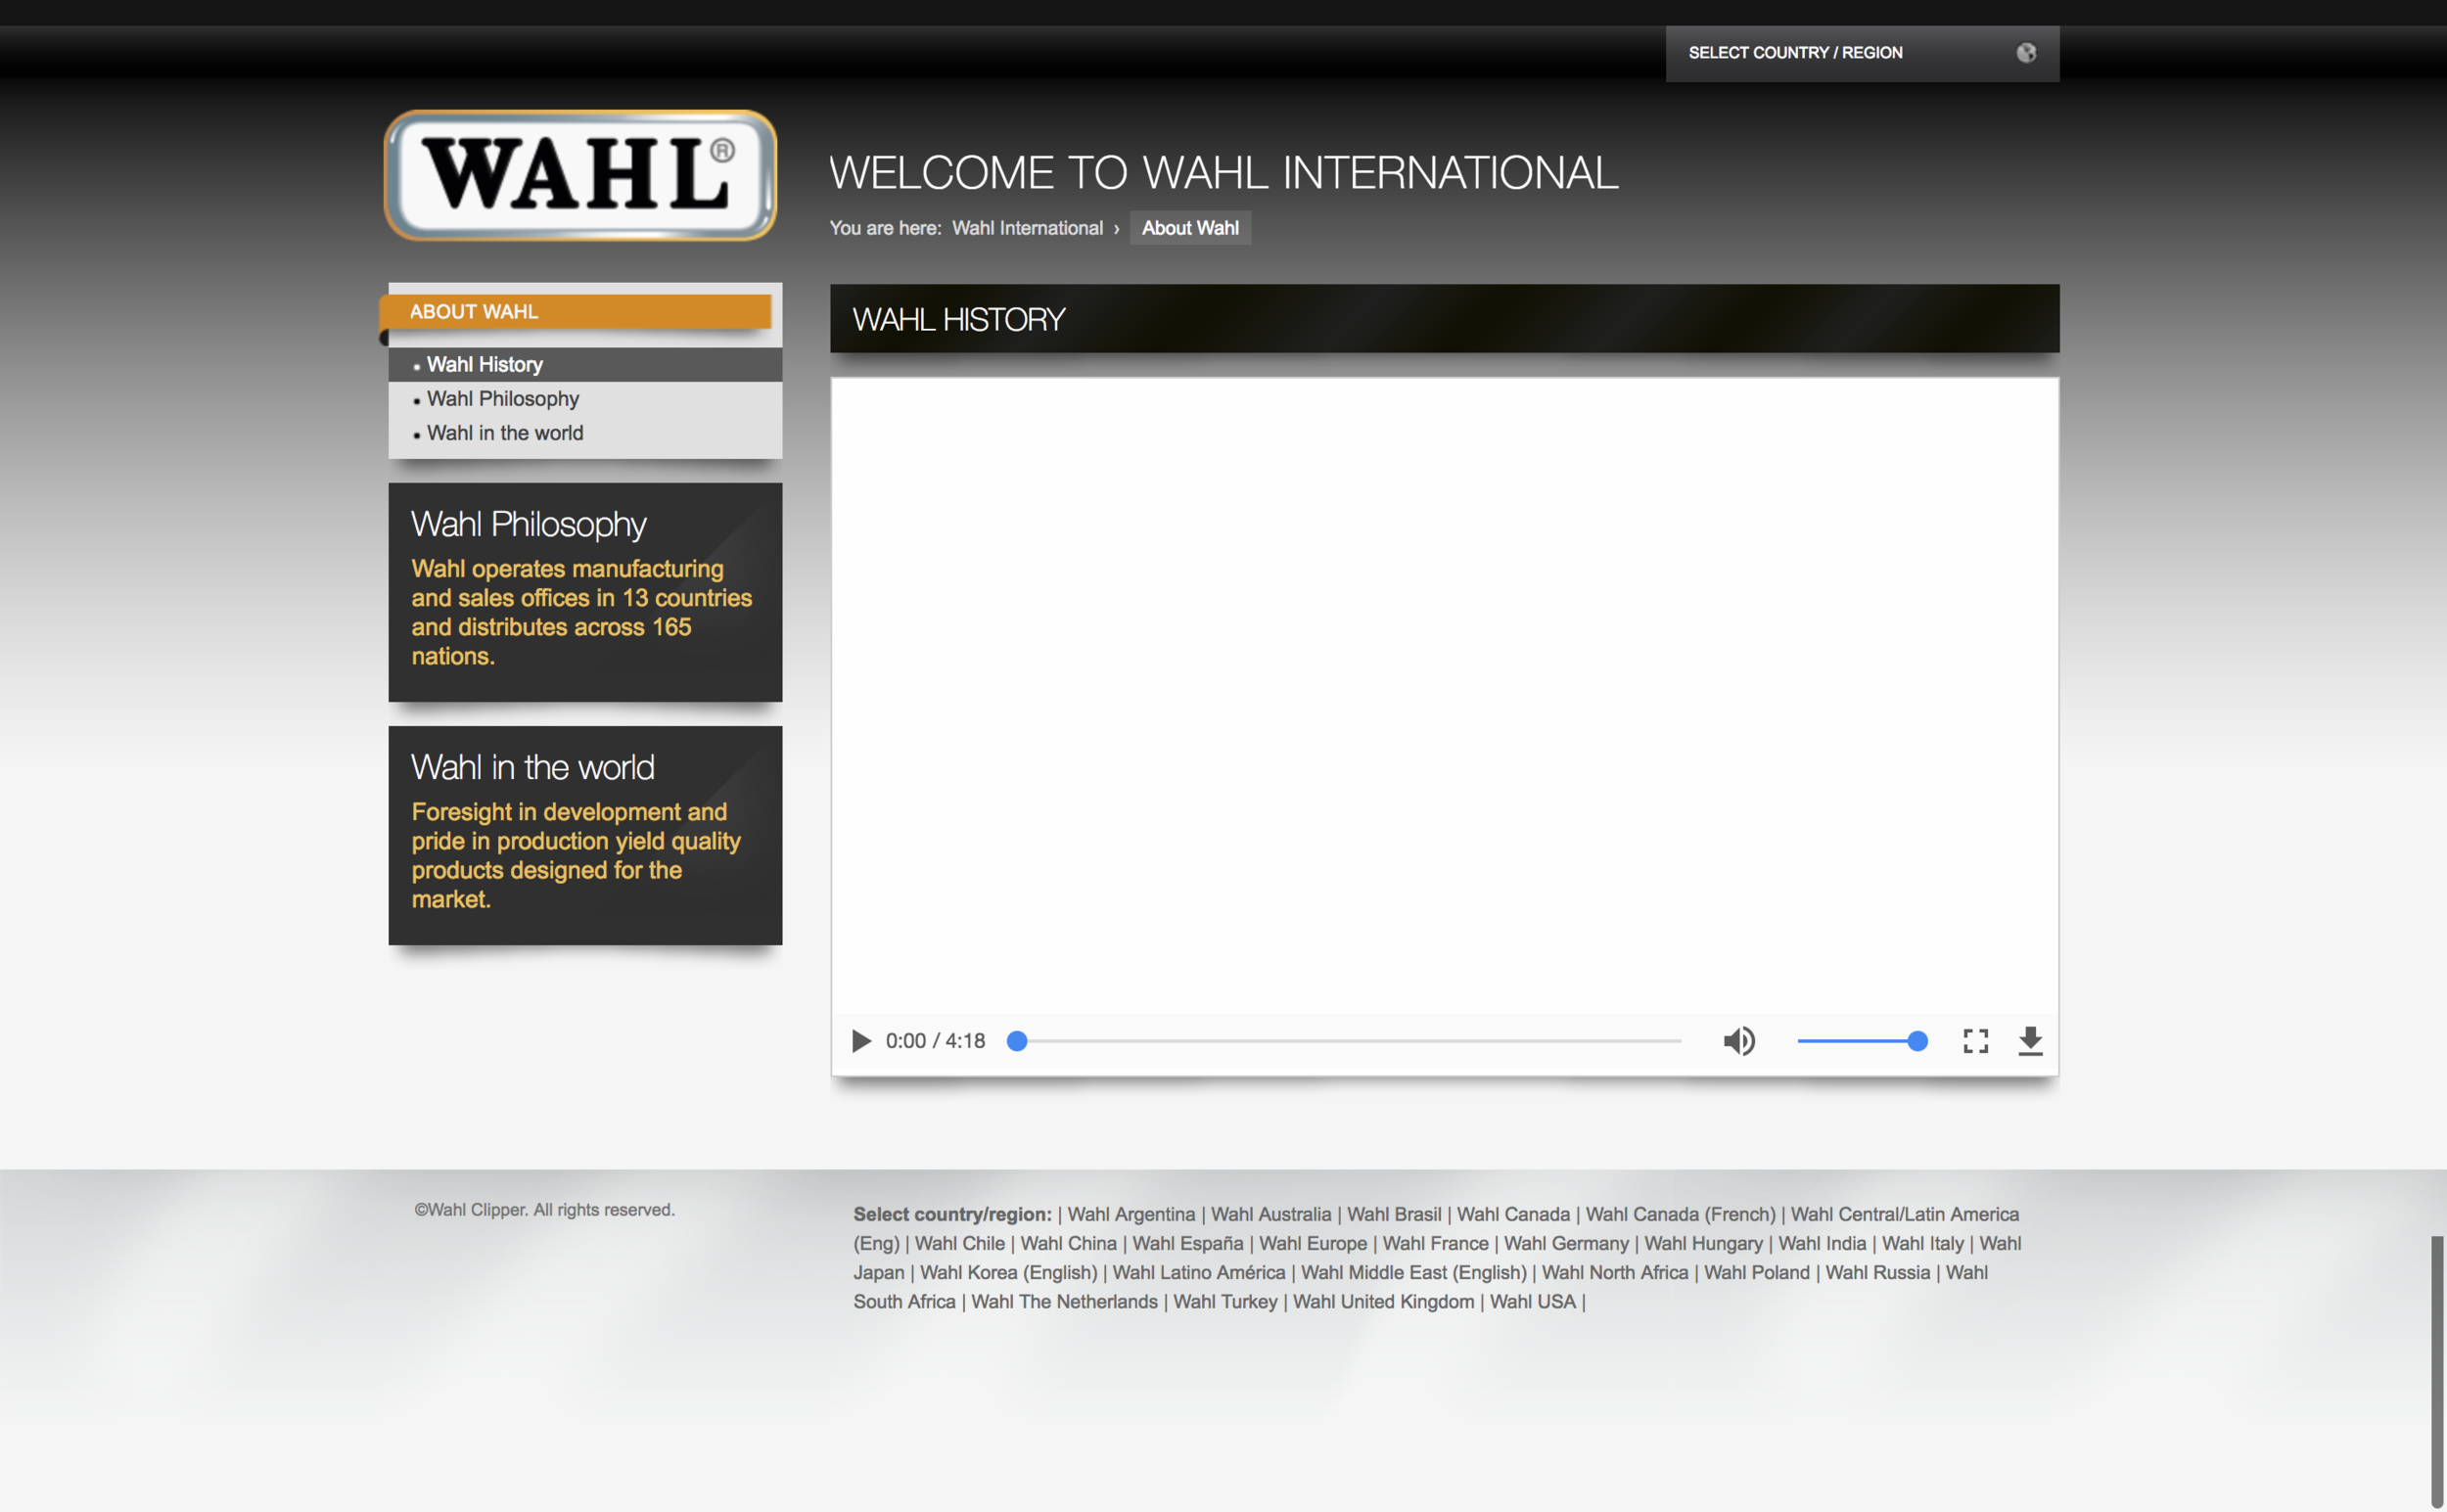2447x1512 pixels.
Task: Mute the video volume speaker icon
Action: pyautogui.click(x=1739, y=1041)
